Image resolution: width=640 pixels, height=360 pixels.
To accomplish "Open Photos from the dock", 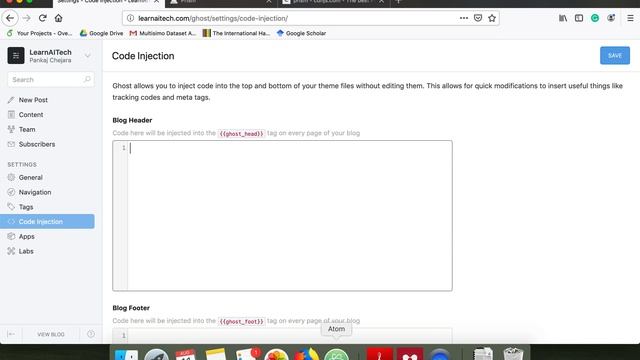I will (x=276, y=354).
